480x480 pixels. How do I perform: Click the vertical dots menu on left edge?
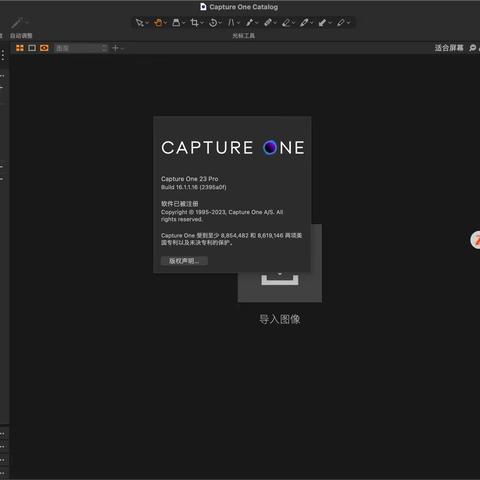[x=3, y=55]
